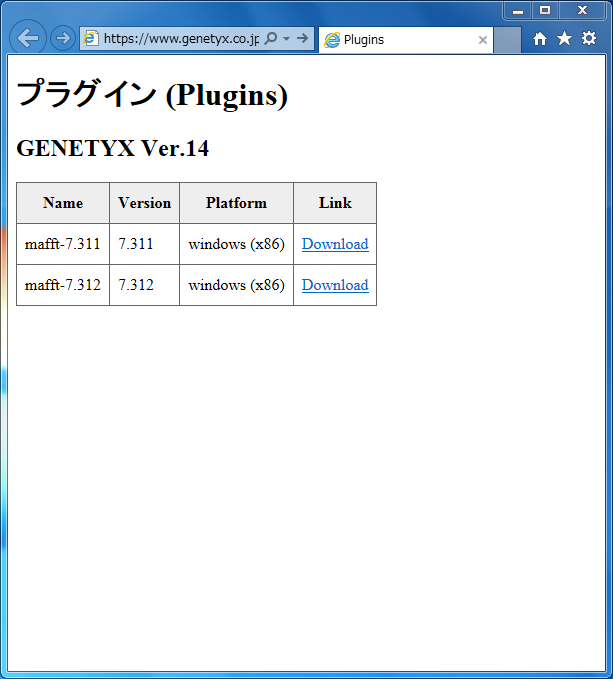This screenshot has width=613, height=679.
Task: Maximize the browser window
Action: [545, 10]
